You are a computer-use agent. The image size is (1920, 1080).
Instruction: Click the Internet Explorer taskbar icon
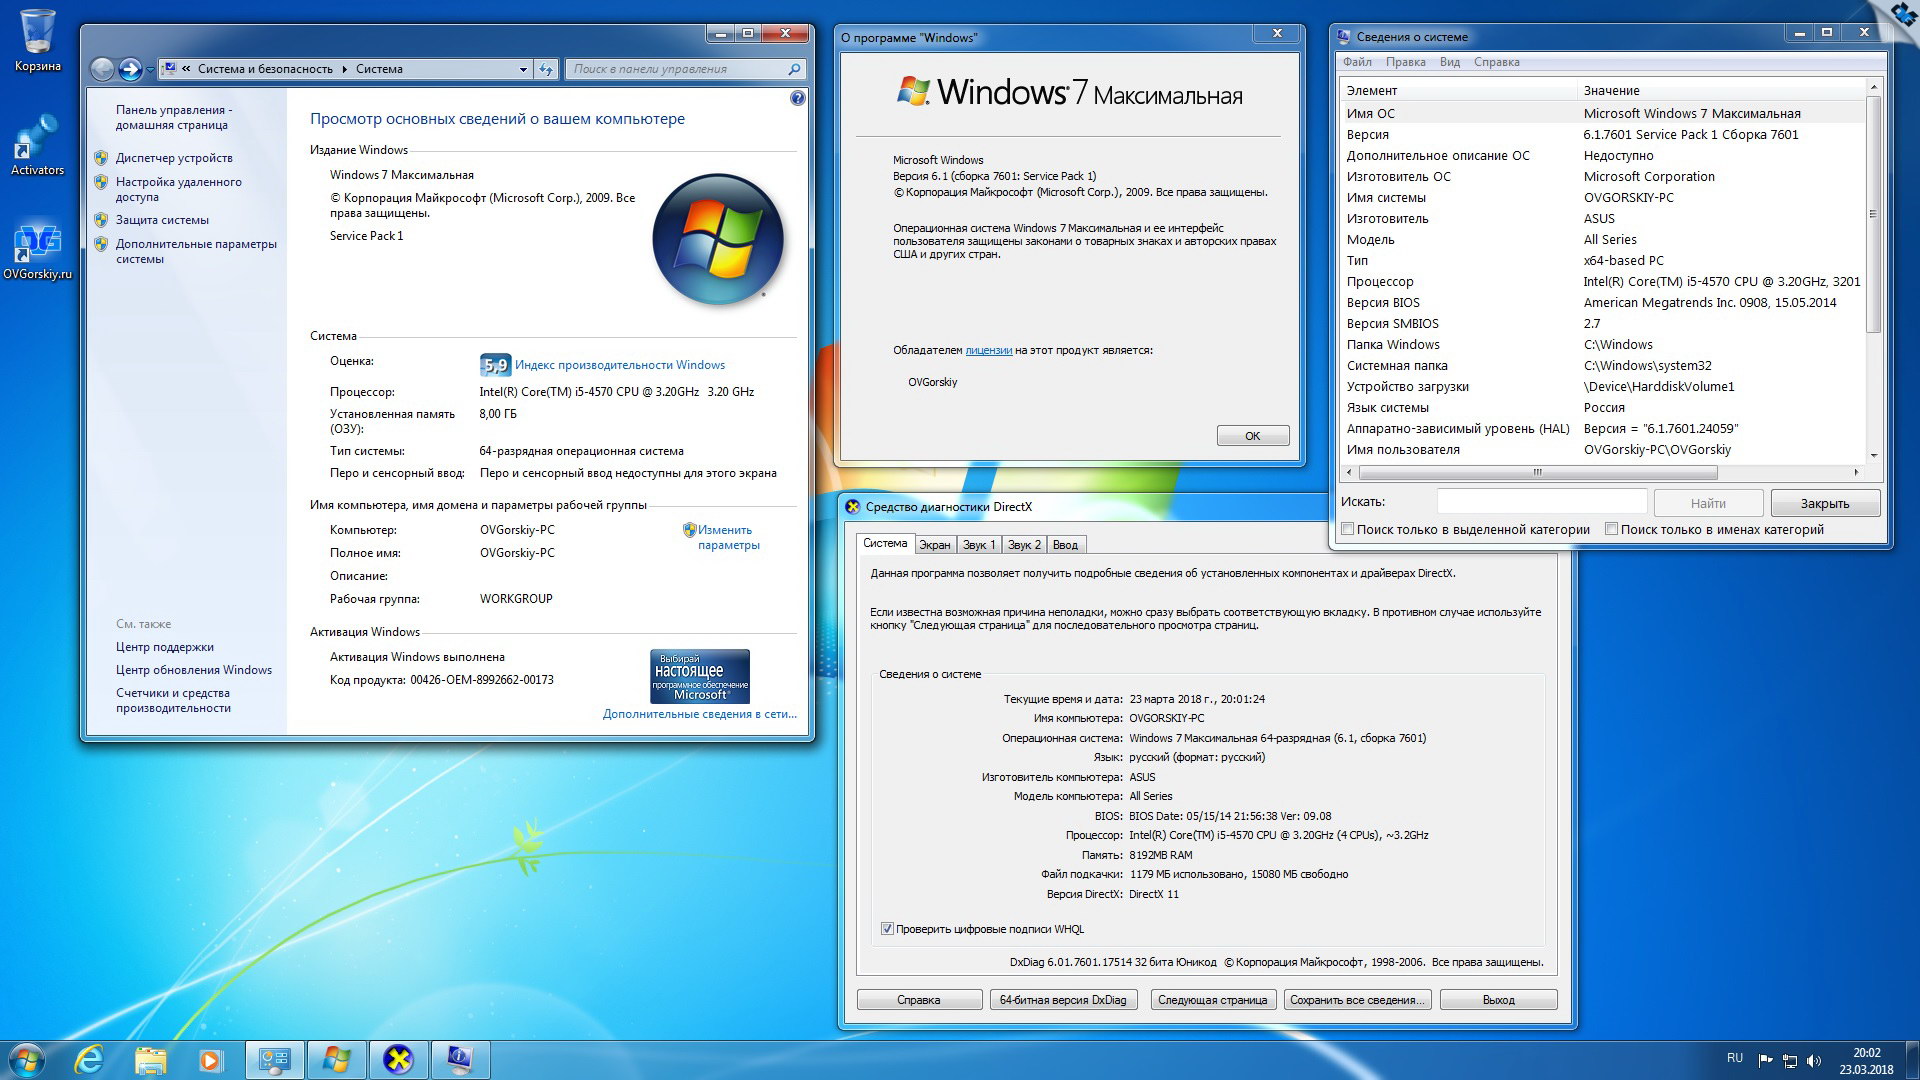pos(90,1059)
